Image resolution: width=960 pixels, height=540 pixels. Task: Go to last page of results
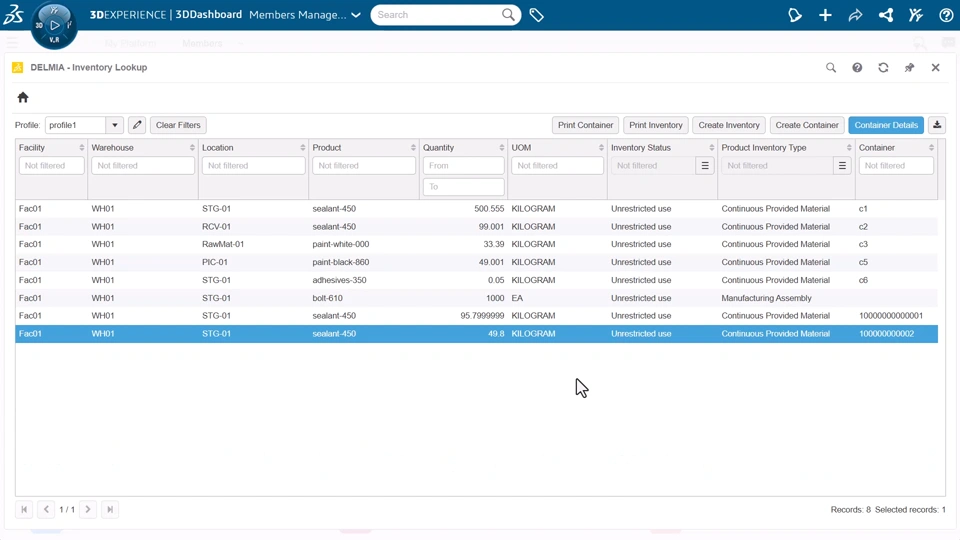coord(110,509)
